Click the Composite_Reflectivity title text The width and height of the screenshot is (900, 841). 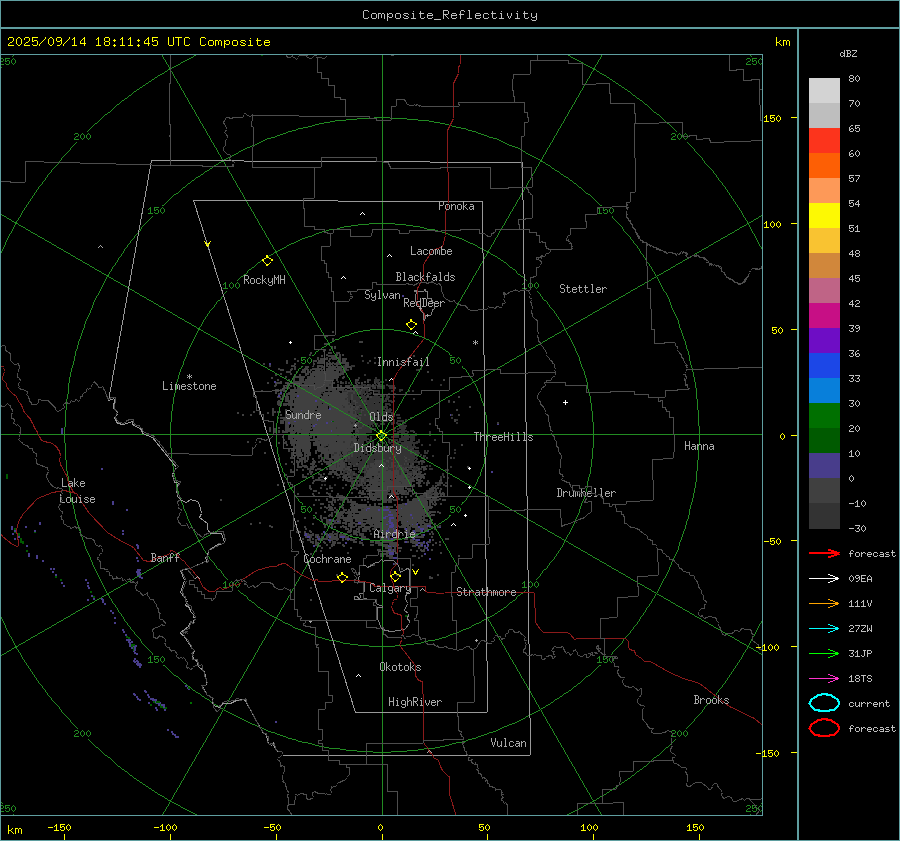[450, 15]
